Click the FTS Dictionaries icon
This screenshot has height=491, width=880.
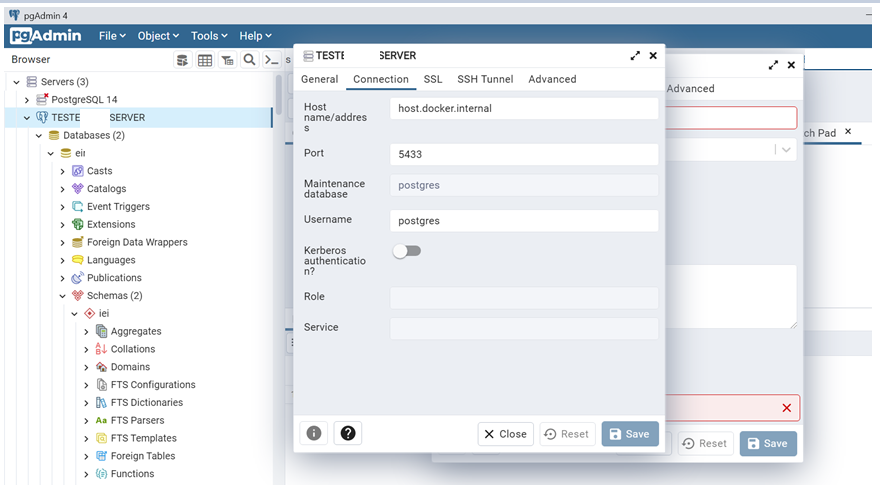tap(101, 402)
